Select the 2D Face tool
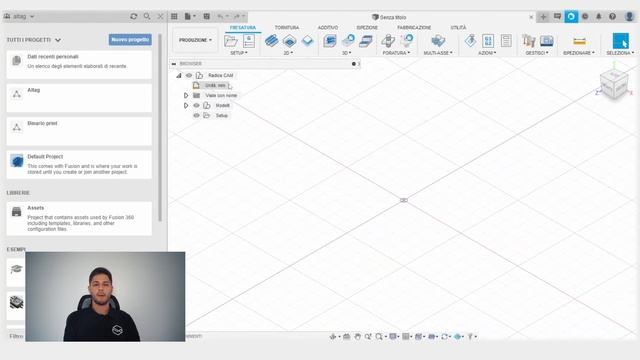This screenshot has width=640, height=360. [x=307, y=41]
